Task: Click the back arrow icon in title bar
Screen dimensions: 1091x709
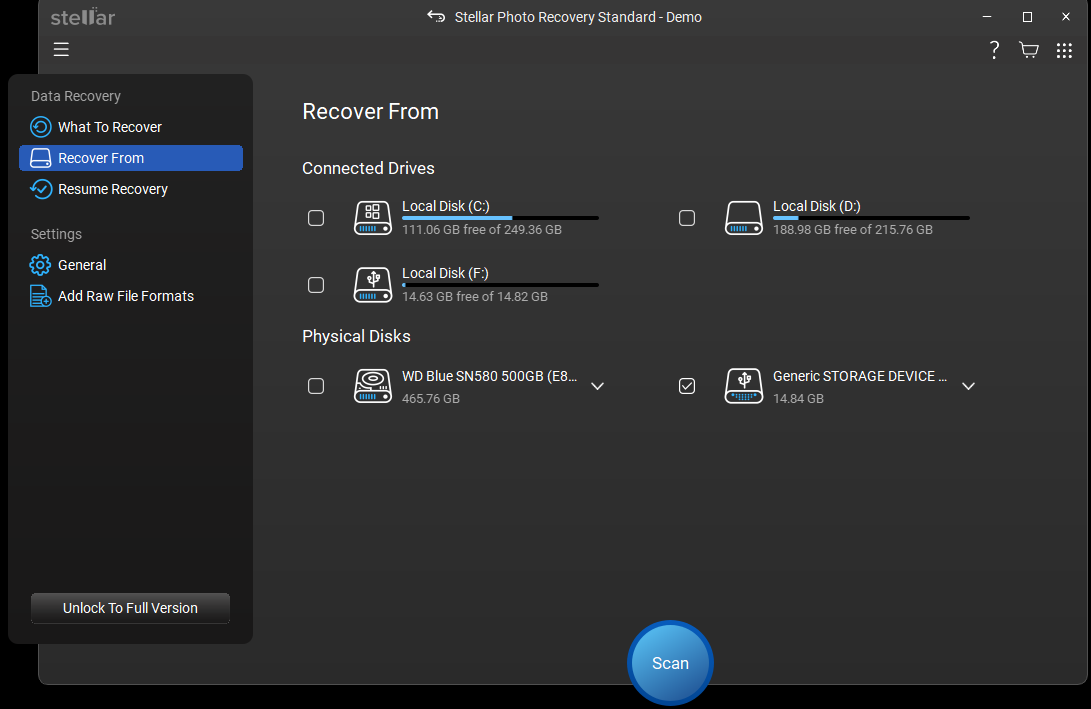Action: tap(436, 17)
